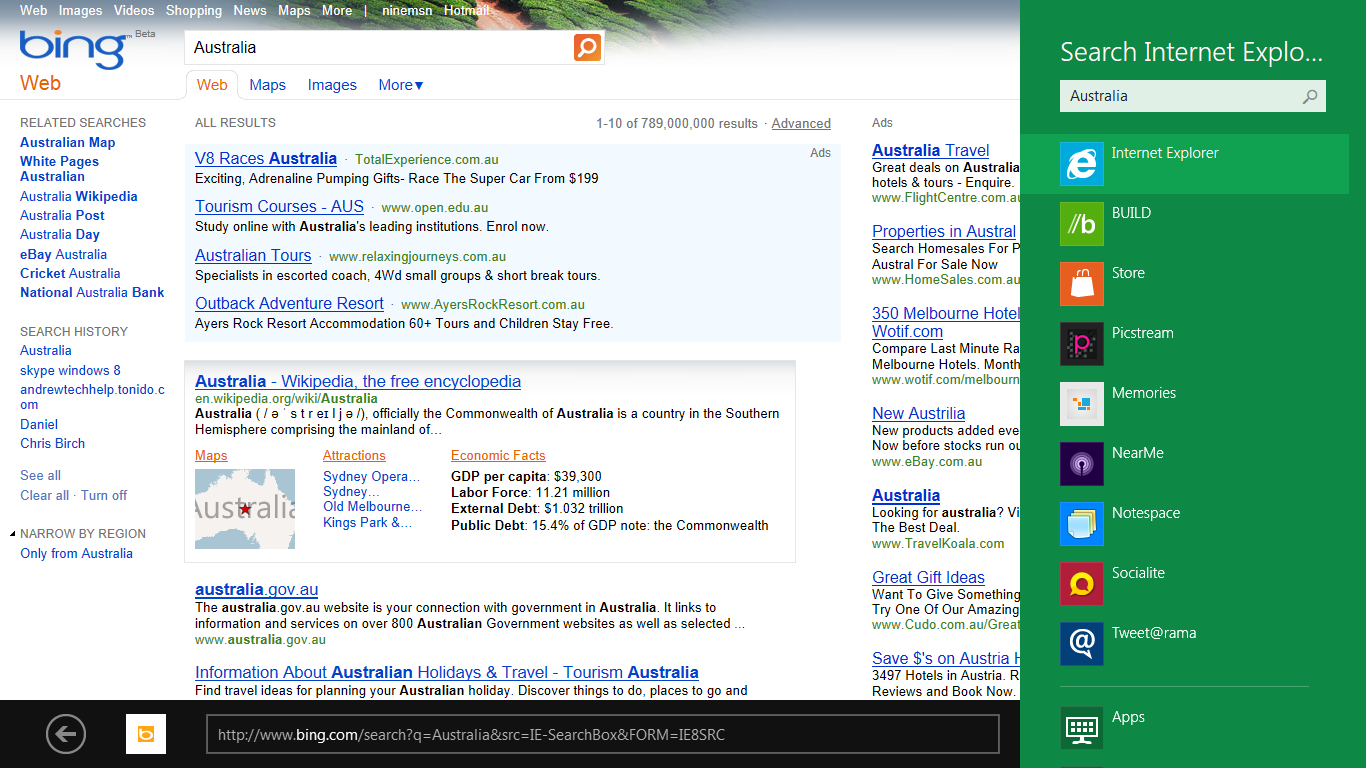Open the Economic Facts heading link
Screen dimensions: 1366x768
[x=498, y=455]
